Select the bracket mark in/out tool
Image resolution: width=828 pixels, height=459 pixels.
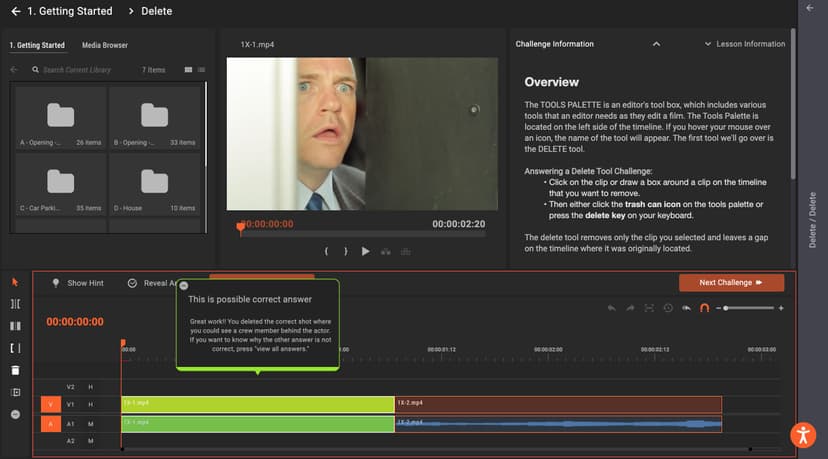(x=15, y=348)
